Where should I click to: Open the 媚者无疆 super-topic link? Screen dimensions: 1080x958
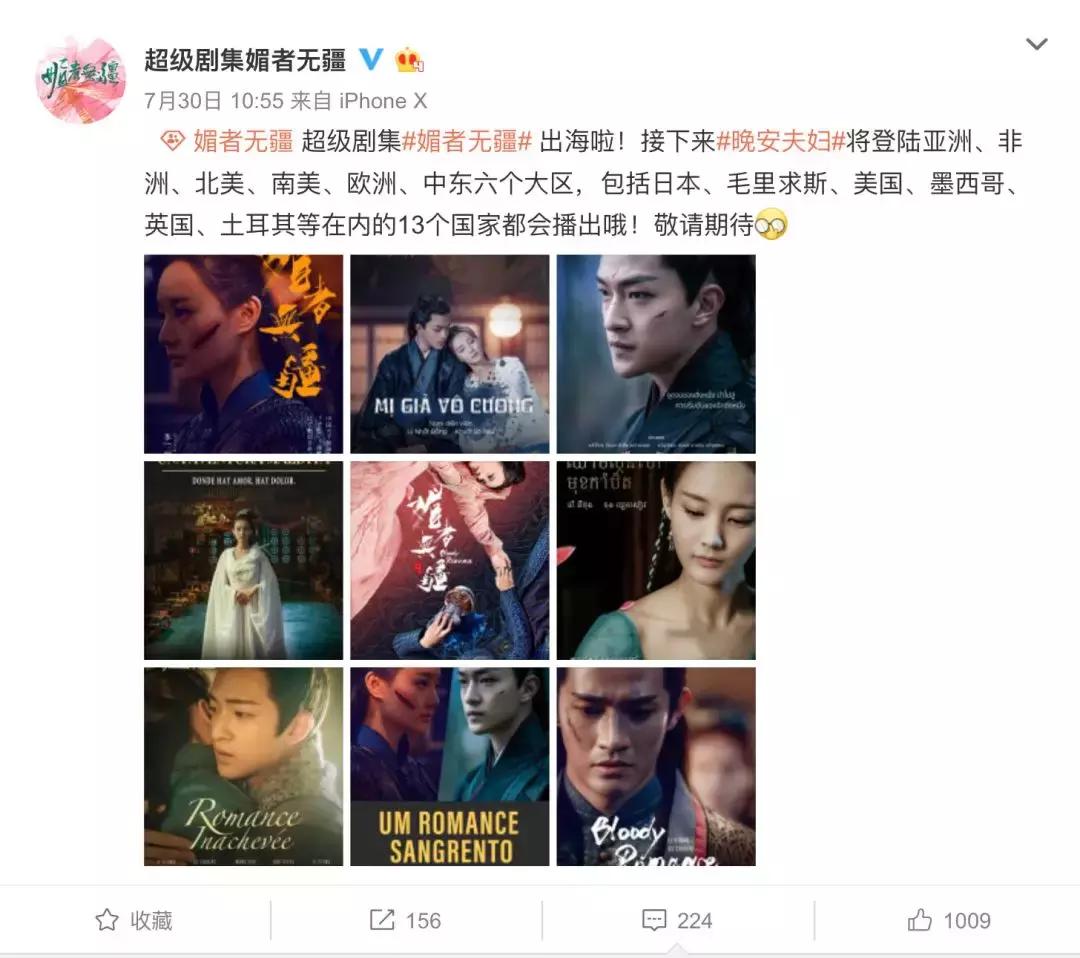pos(243,141)
